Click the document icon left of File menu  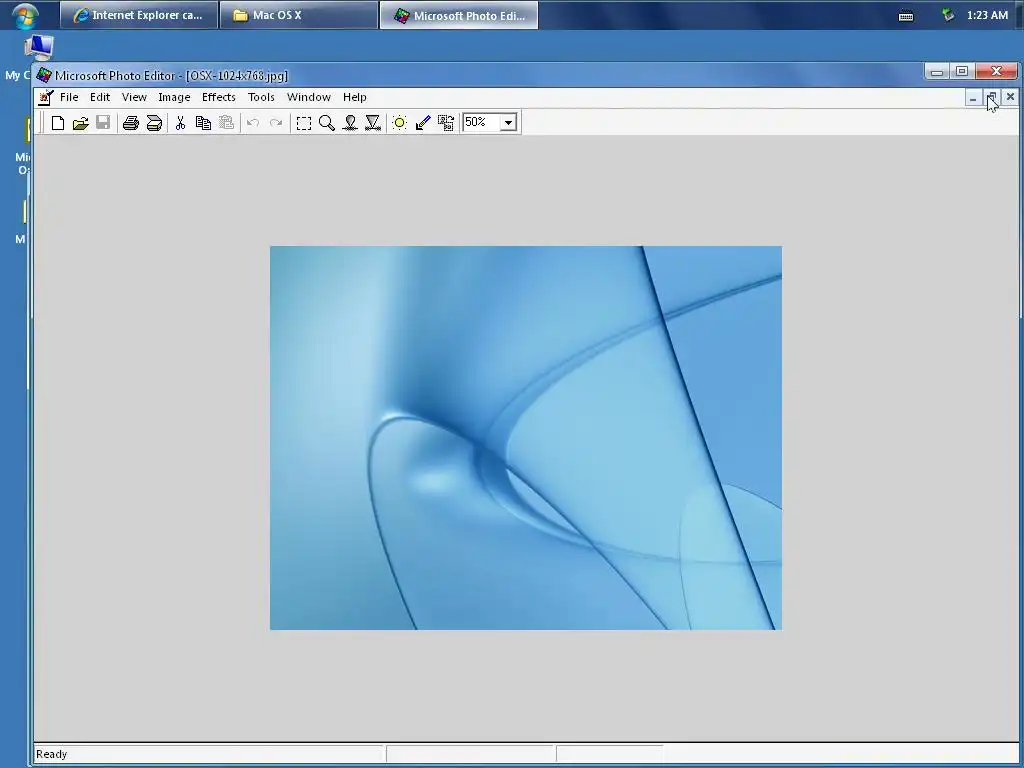46,97
